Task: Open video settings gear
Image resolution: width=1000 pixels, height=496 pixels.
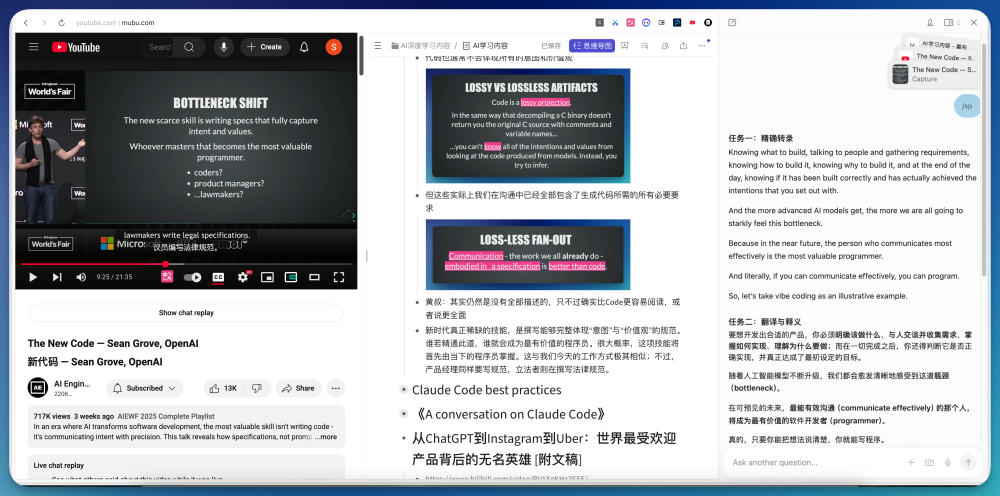Action: (x=243, y=277)
